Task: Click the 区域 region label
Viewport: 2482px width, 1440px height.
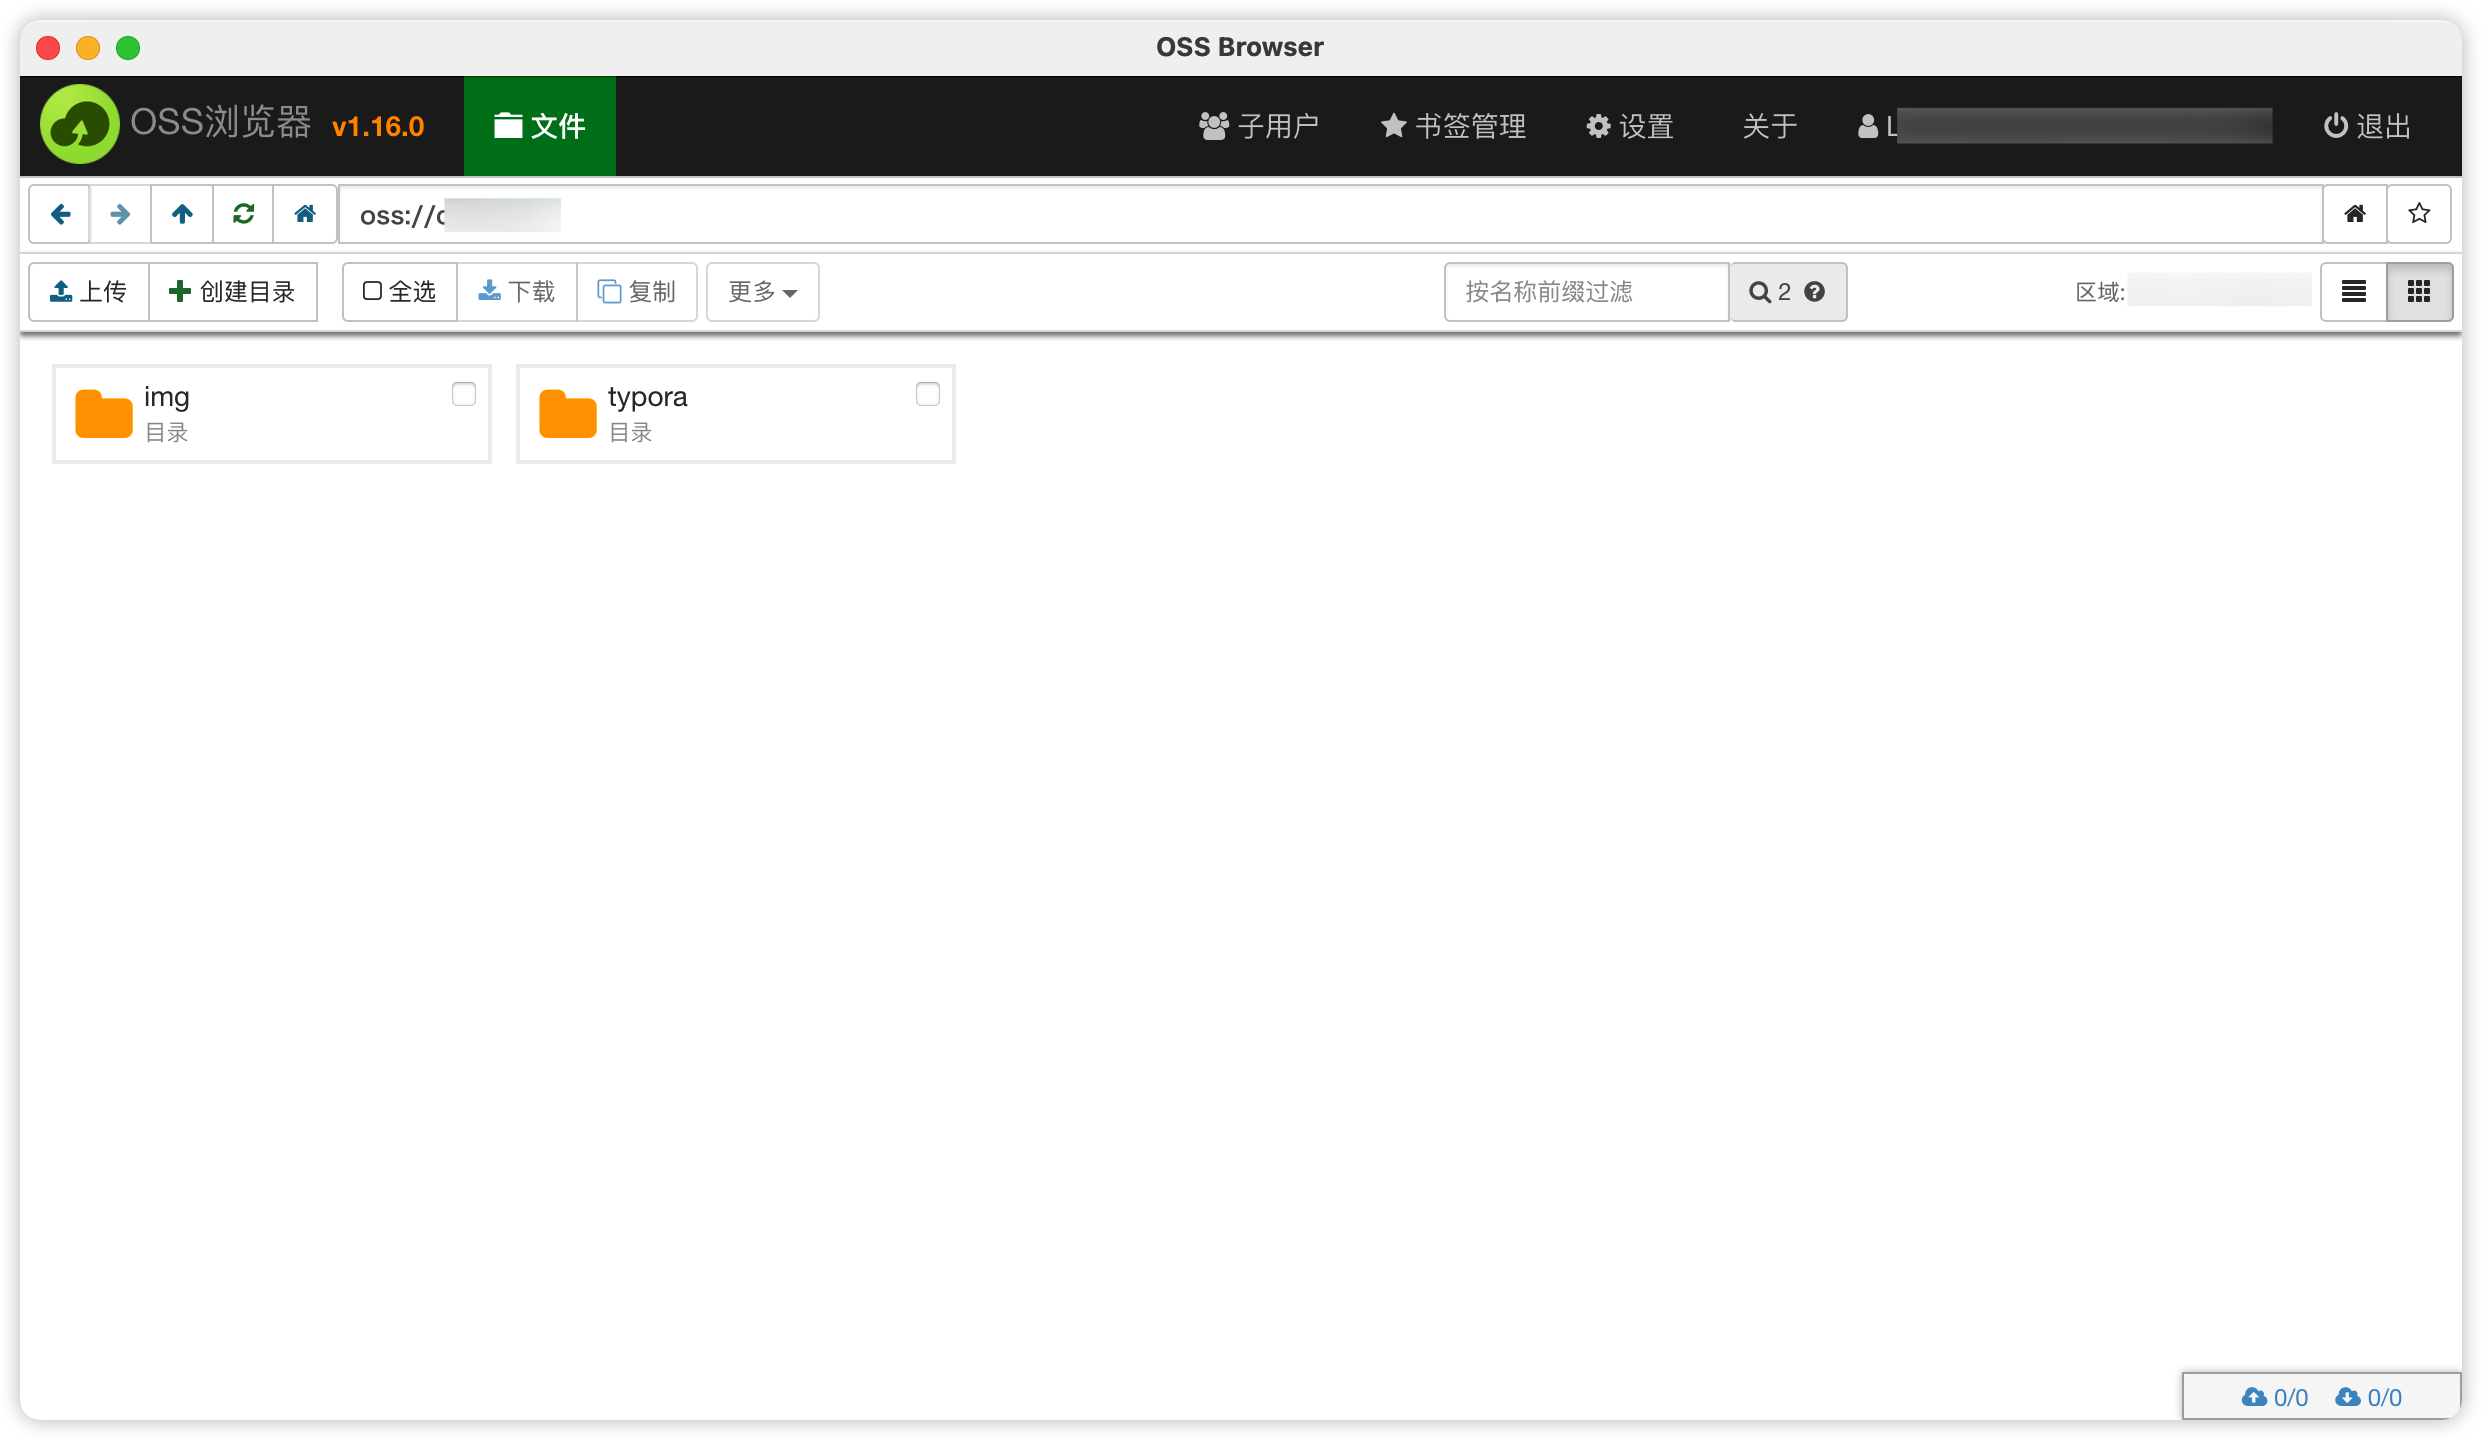Action: [x=2100, y=292]
